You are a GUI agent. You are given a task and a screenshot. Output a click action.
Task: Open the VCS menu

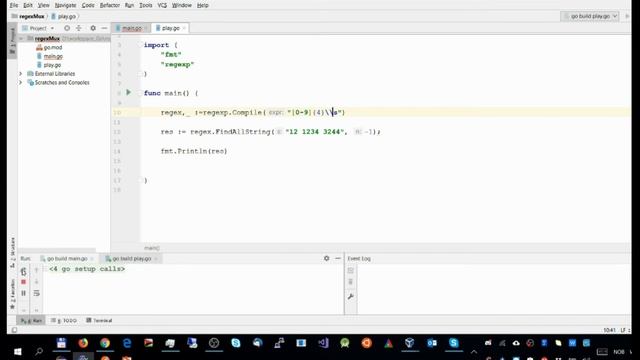pos(162,5)
